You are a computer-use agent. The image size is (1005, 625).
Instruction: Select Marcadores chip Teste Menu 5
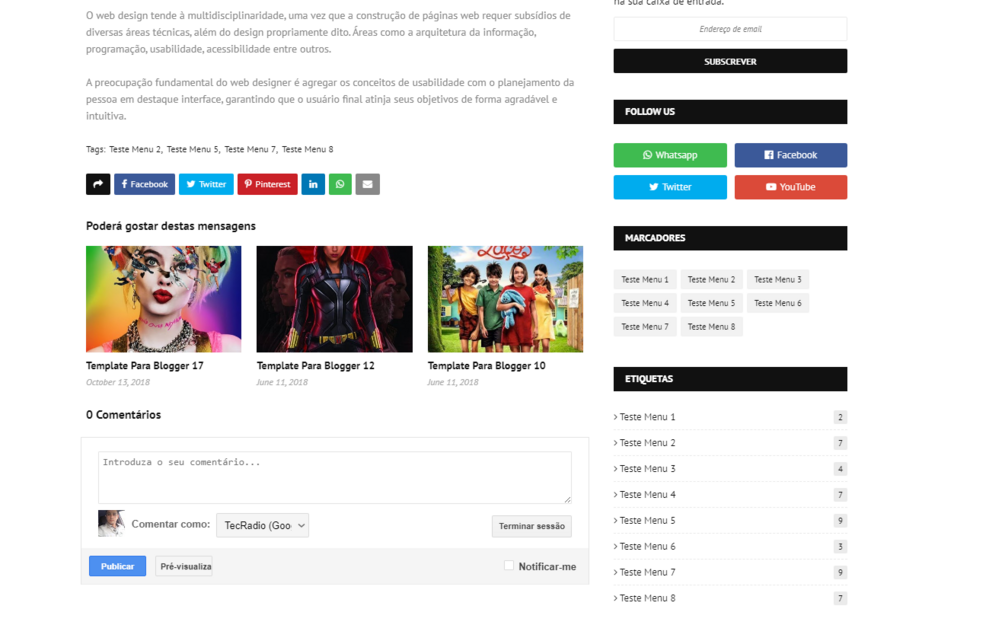[x=711, y=303]
